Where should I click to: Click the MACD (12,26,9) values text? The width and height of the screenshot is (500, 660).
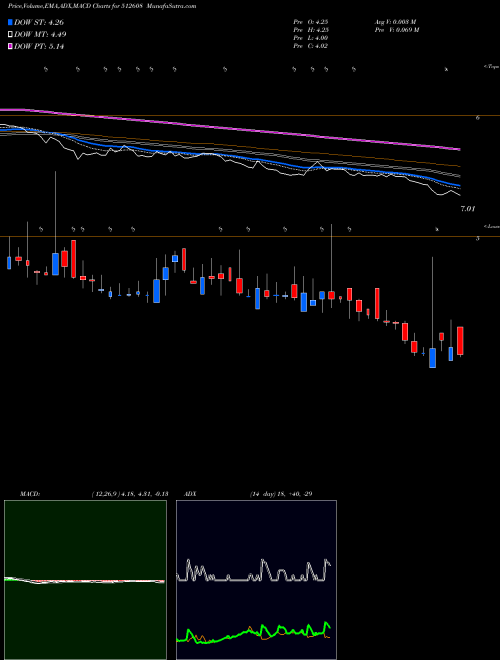click(x=130, y=494)
